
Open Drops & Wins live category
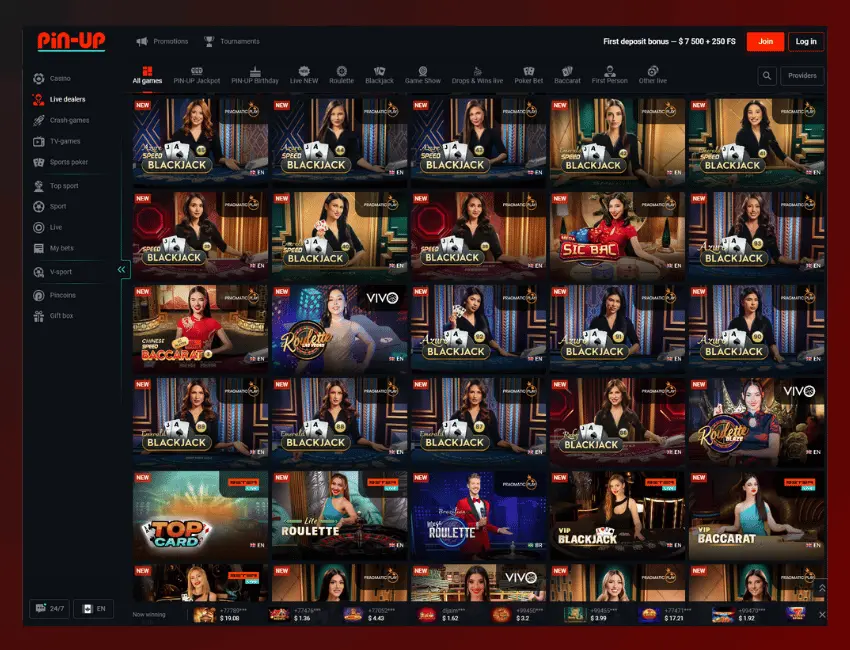click(478, 75)
